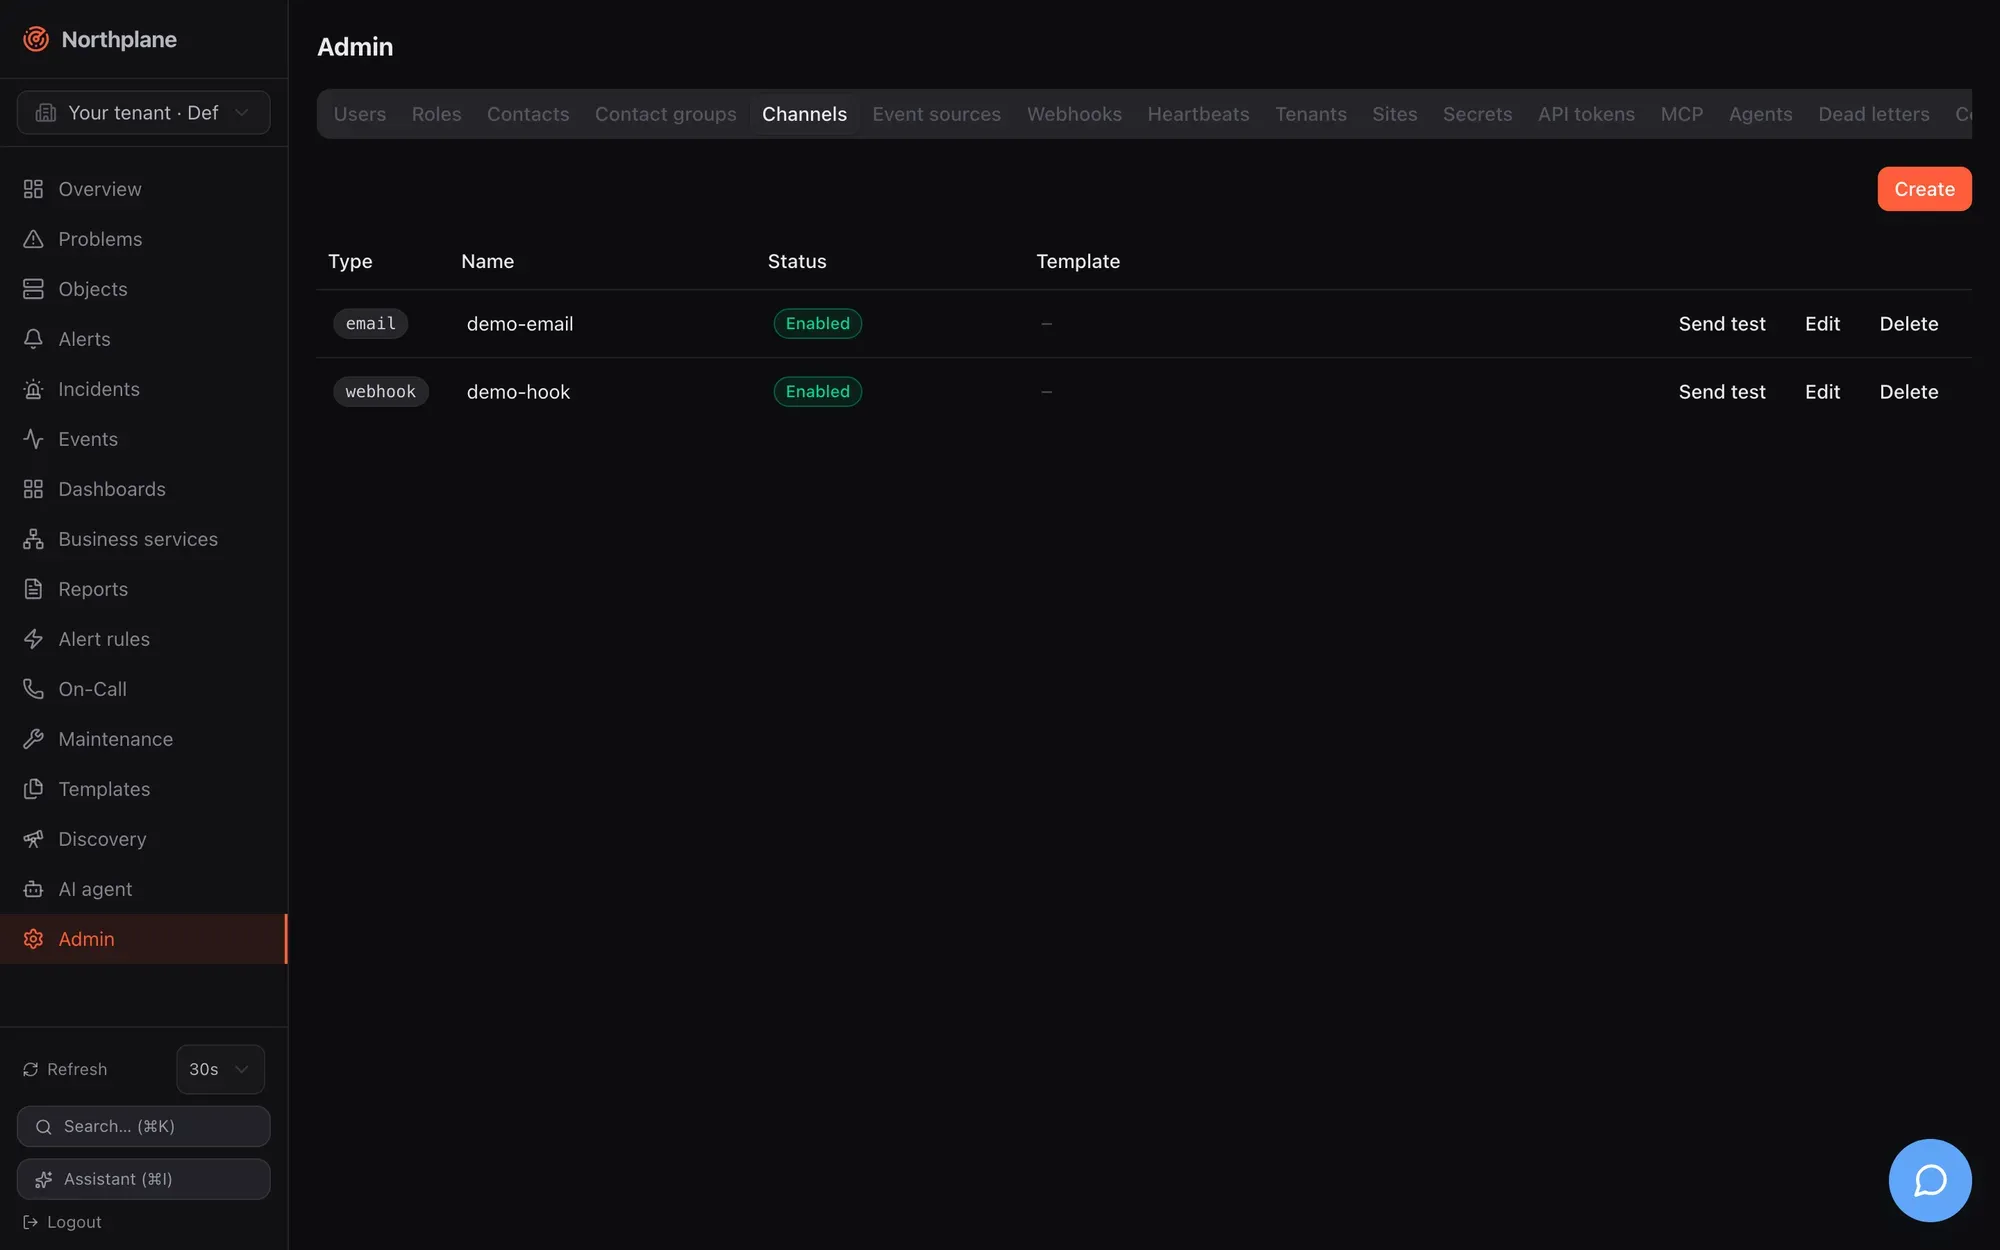The height and width of the screenshot is (1250, 2000).
Task: Open Templates via its copy icon
Action: (33, 789)
